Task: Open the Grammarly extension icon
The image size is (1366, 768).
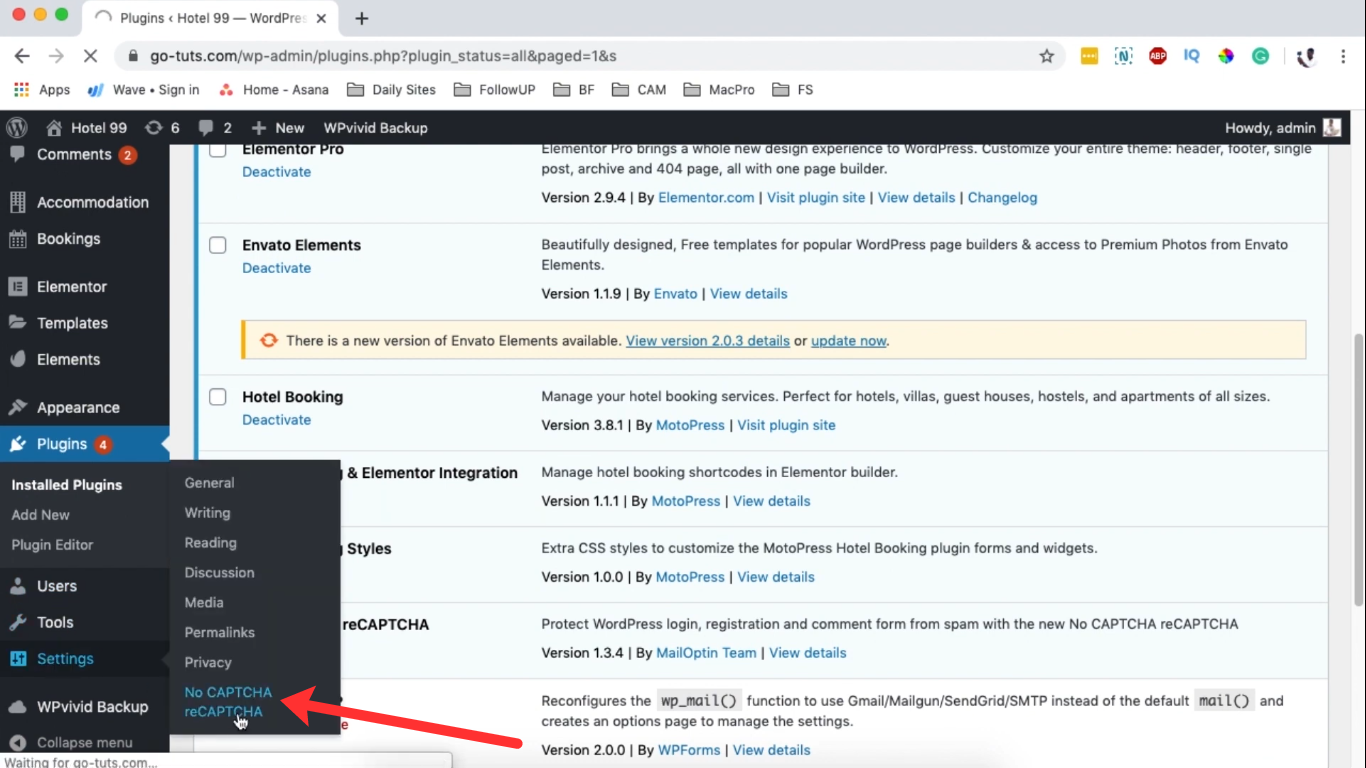Action: pyautogui.click(x=1261, y=56)
